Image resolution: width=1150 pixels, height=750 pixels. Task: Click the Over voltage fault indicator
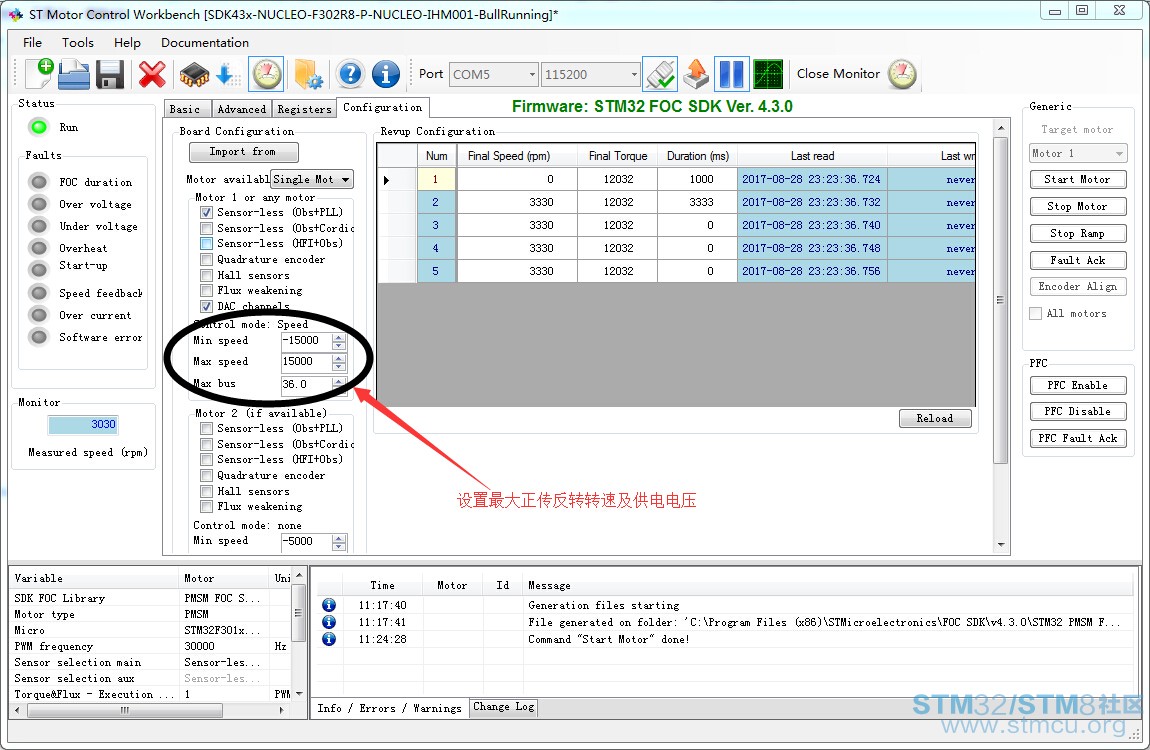(39, 203)
